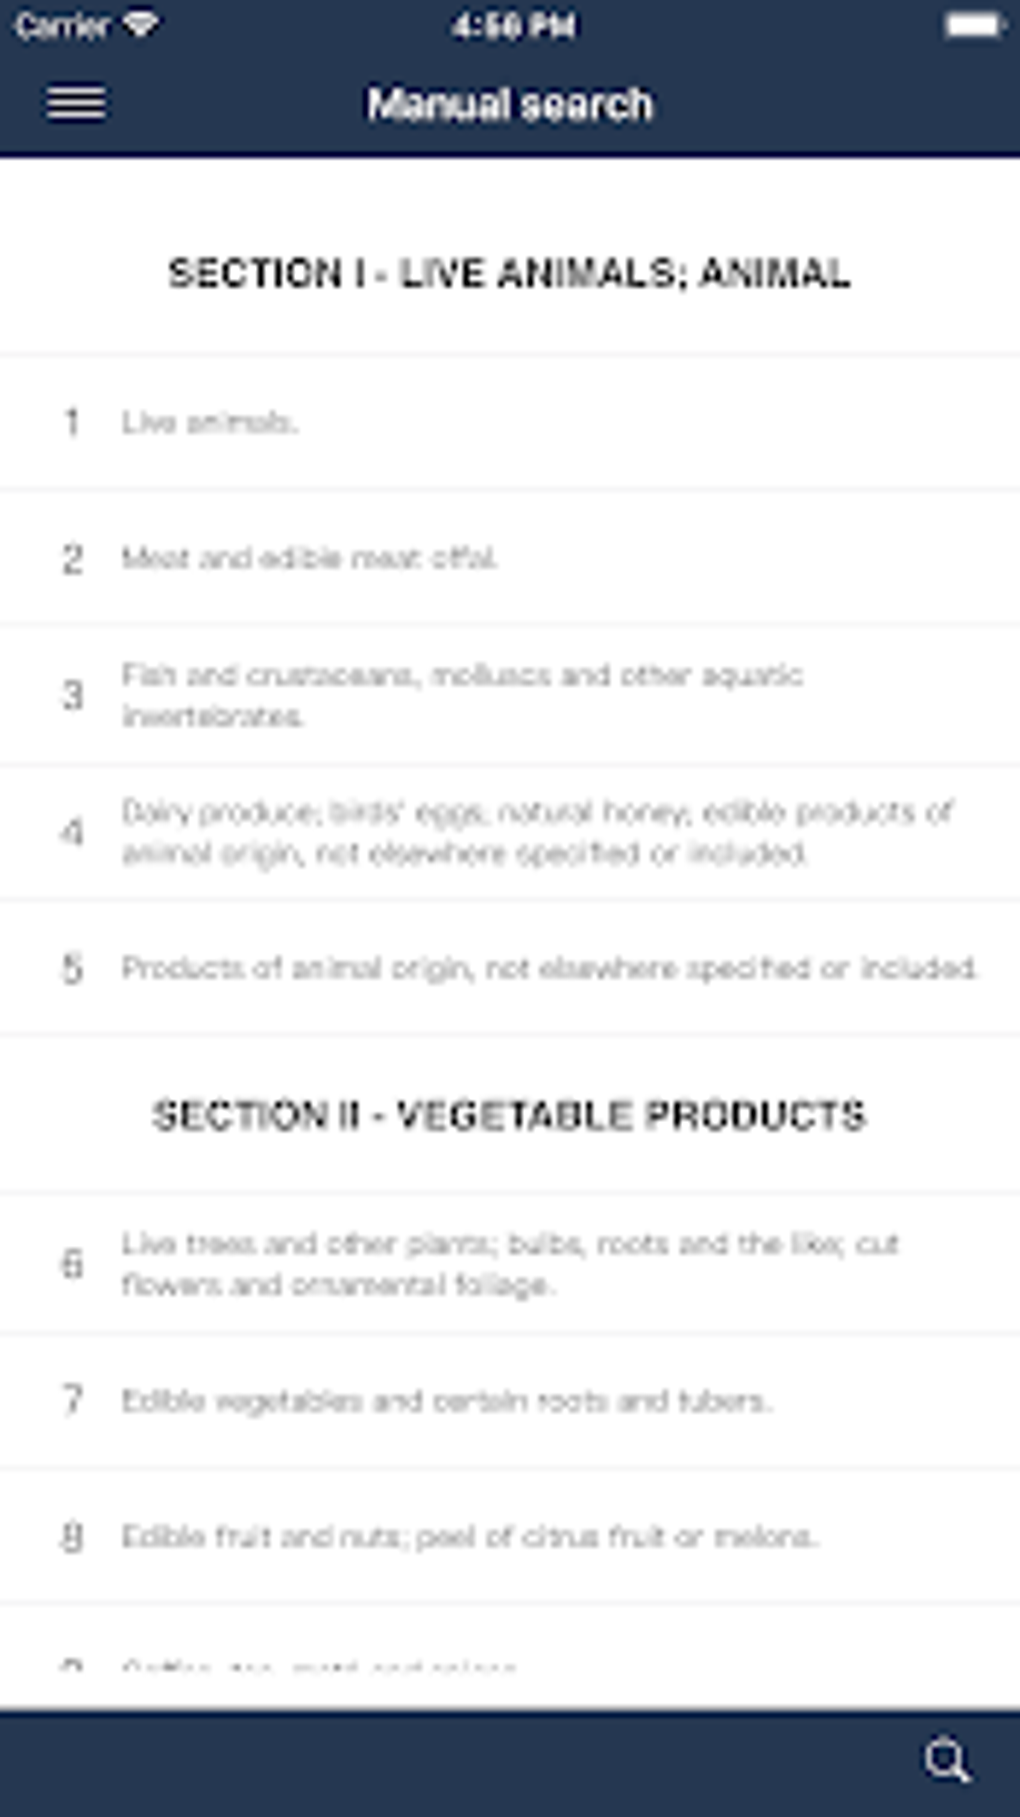Tap the Carrier label in status bar
1020x1817 pixels.
coord(62,25)
